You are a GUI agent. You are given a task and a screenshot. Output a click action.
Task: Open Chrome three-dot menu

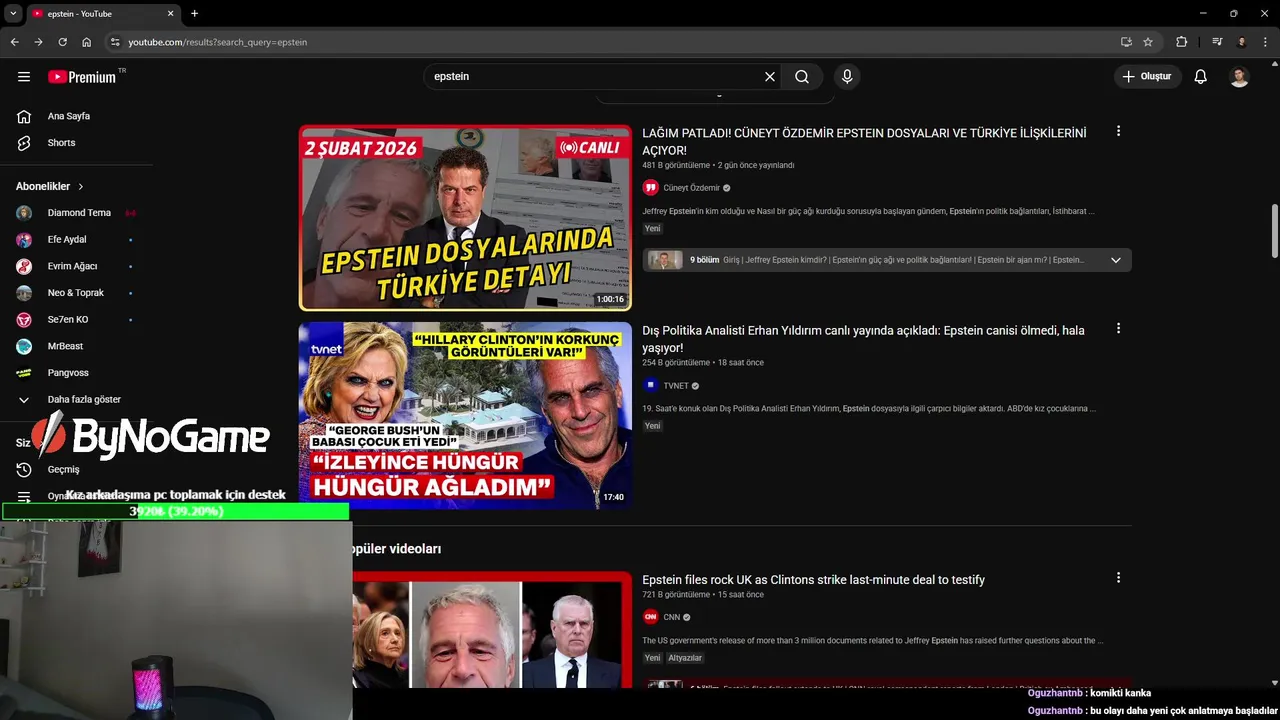(x=1265, y=42)
